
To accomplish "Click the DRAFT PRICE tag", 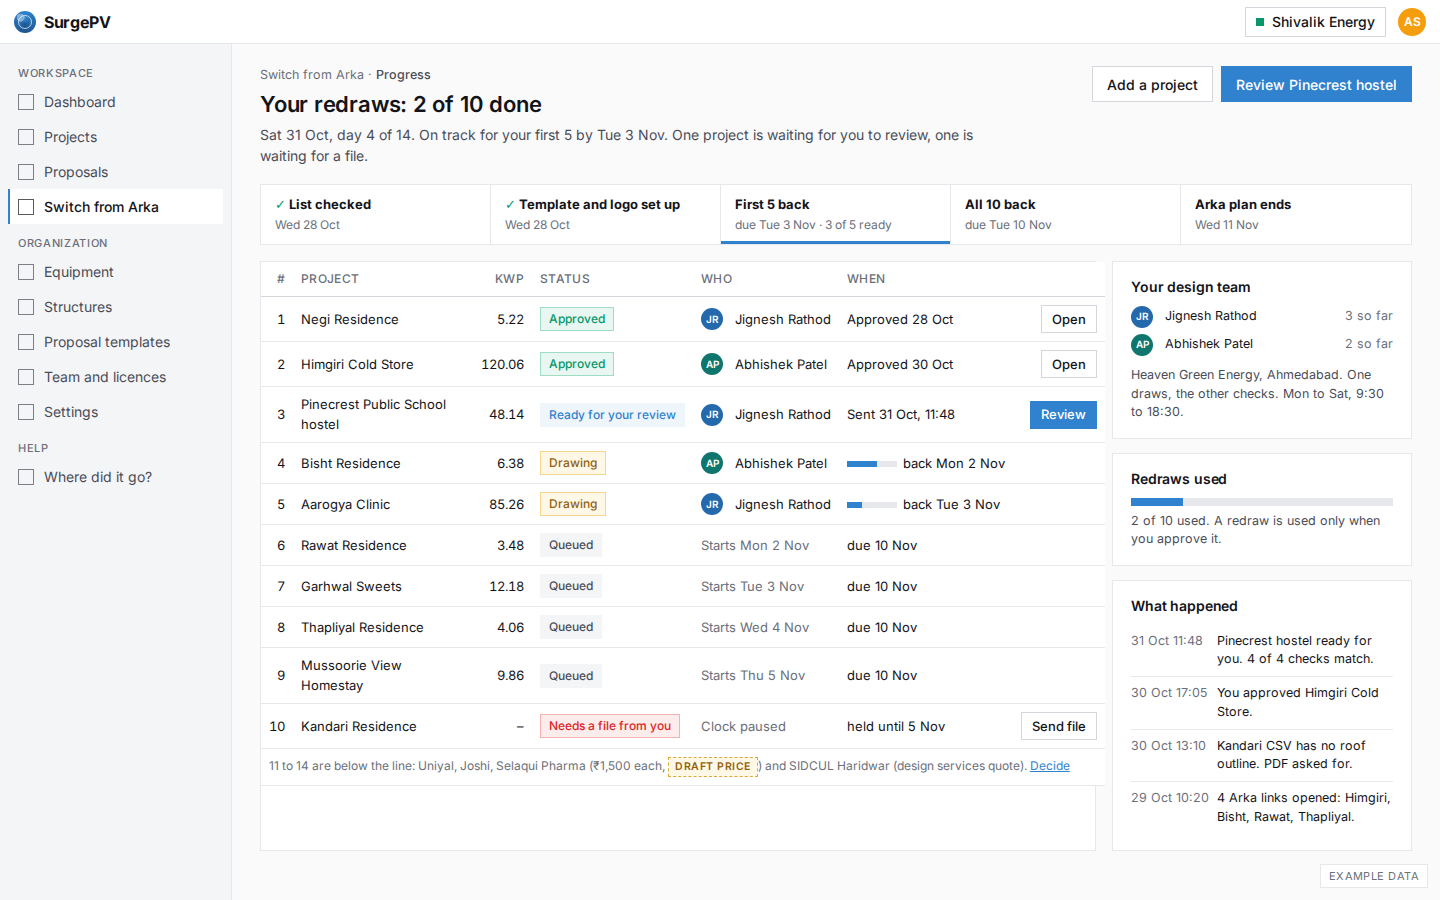I will 713,766.
